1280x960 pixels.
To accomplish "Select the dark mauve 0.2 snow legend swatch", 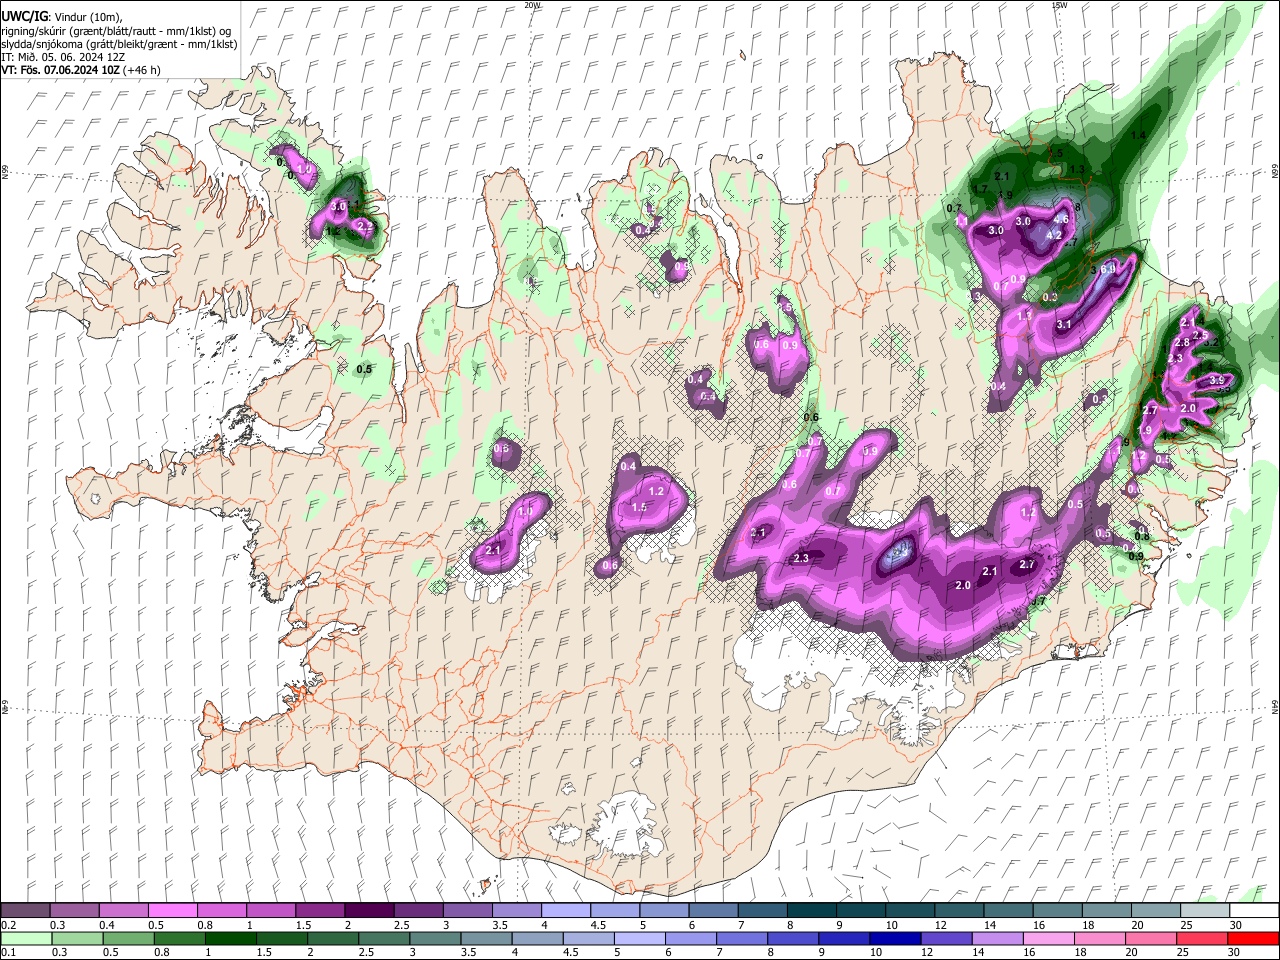I will click(25, 911).
